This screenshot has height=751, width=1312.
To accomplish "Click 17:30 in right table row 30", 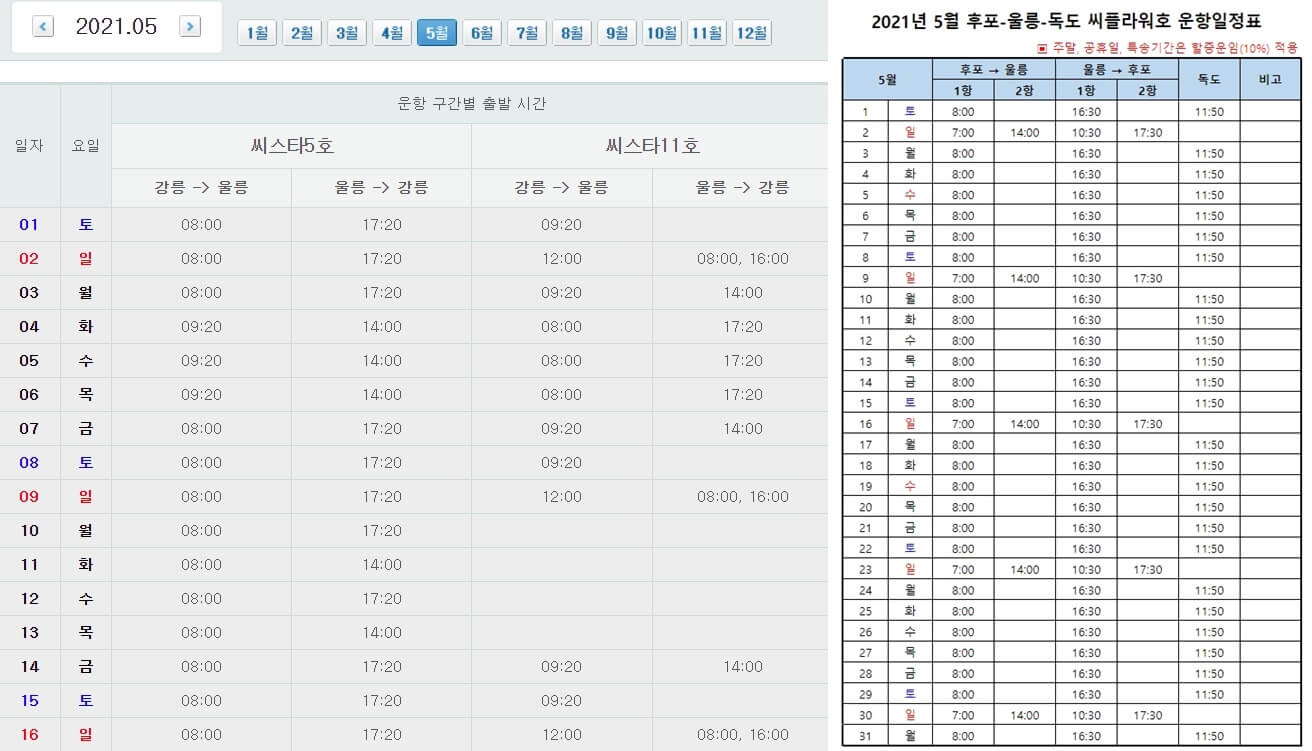I will pos(1148,716).
